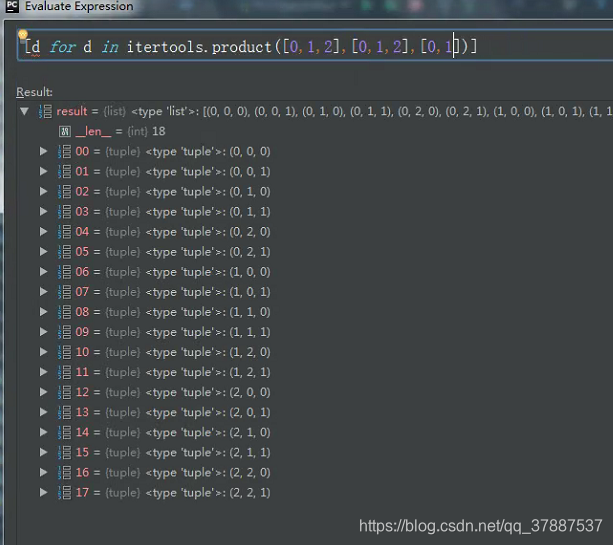This screenshot has height=545, width=613.
Task: Click the tuple icon of item 10
Action: tap(65, 352)
